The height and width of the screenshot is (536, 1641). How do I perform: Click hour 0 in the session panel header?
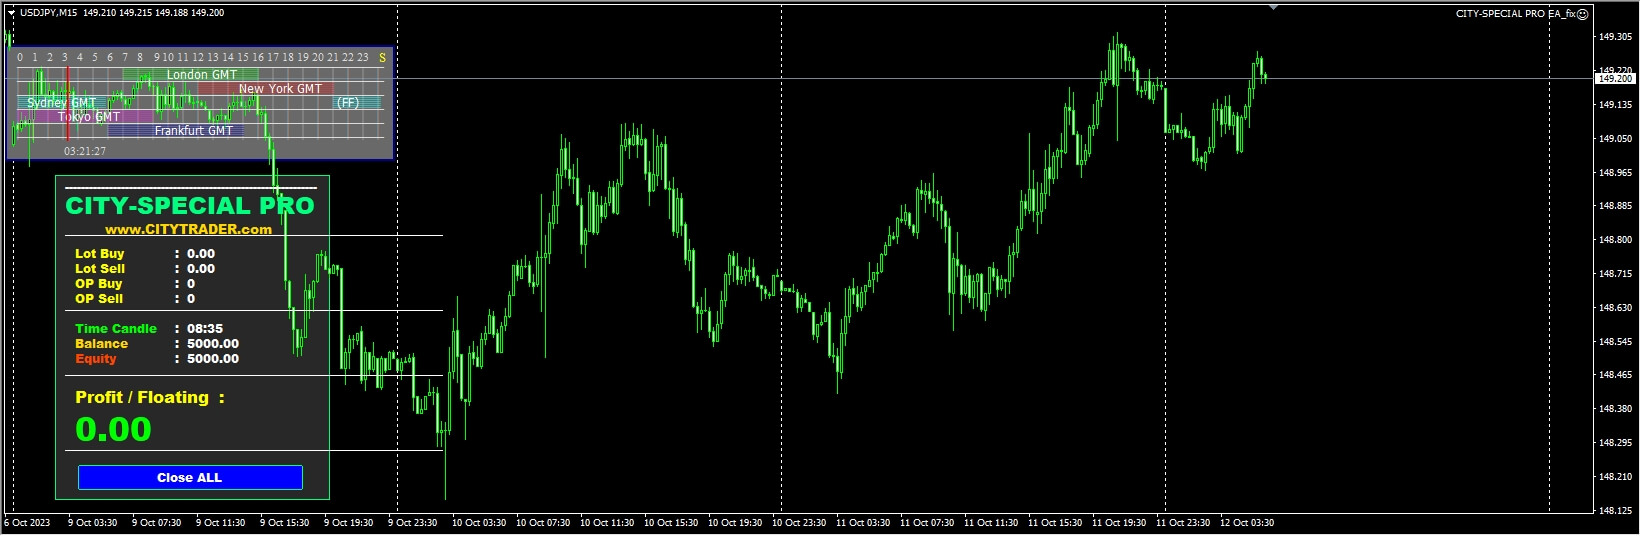click(20, 58)
